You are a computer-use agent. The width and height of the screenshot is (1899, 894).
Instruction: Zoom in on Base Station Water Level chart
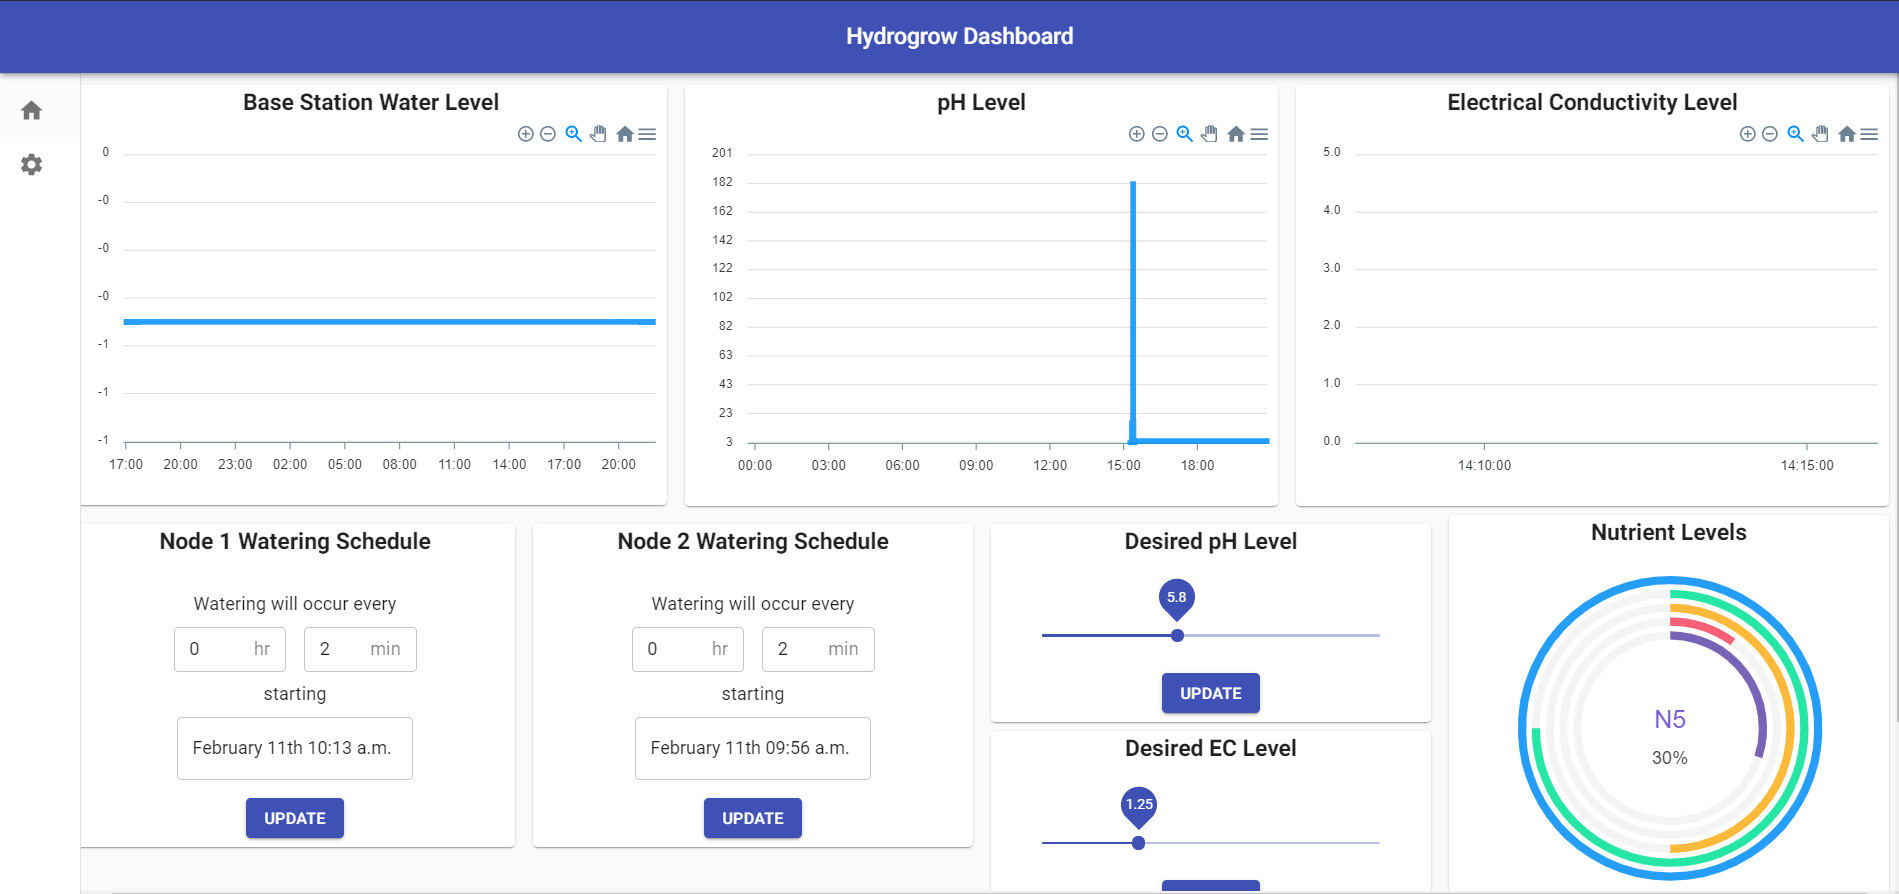pos(525,134)
